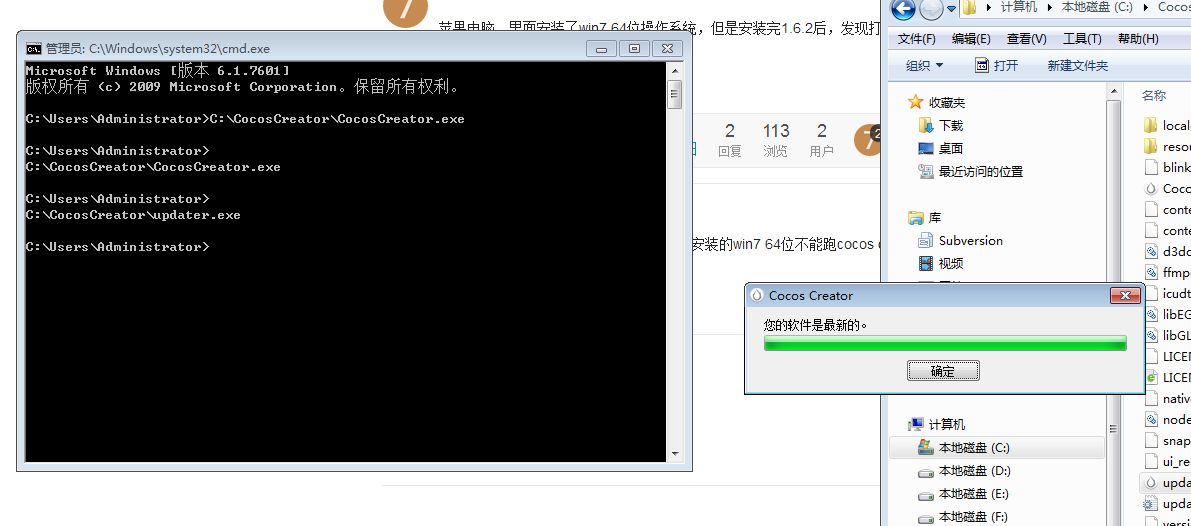
Task: Select the node DLL file icon
Action: pyautogui.click(x=1150, y=419)
